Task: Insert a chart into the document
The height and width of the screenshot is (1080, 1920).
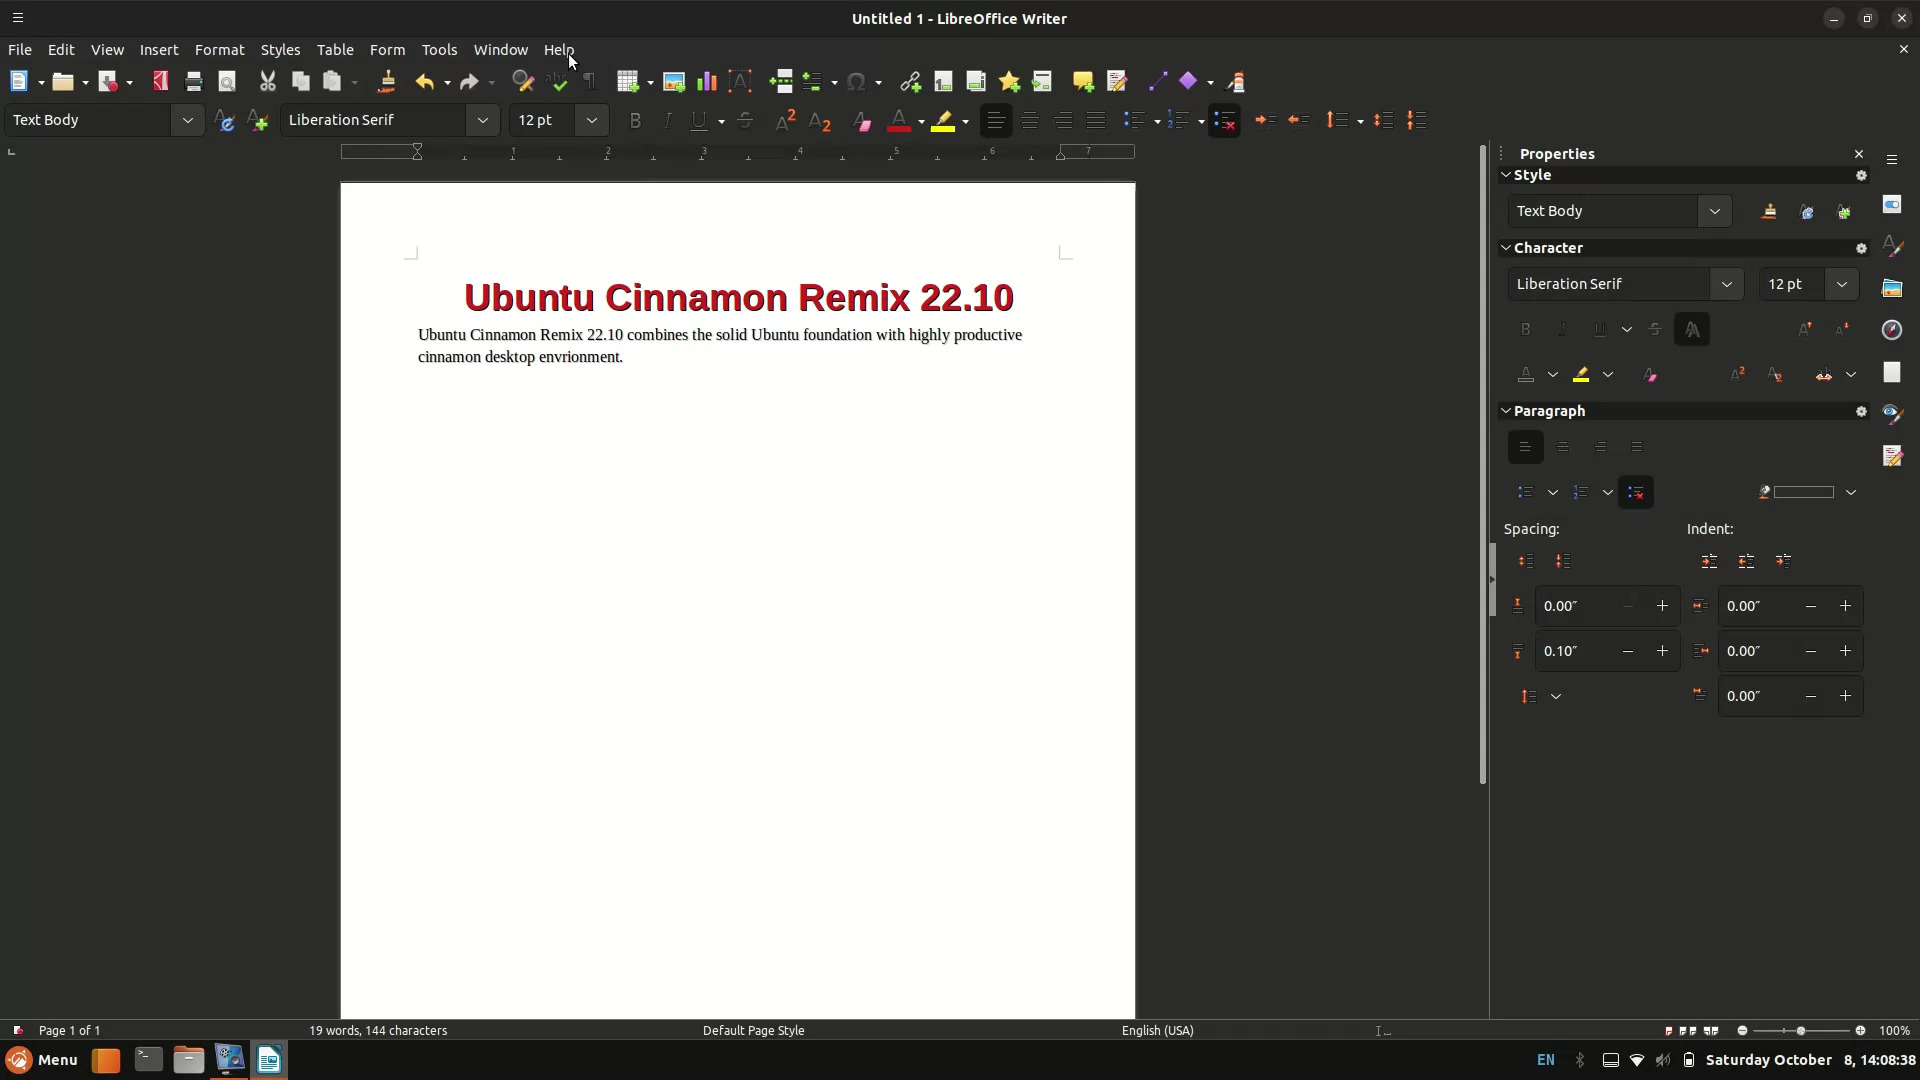Action: pos(707,81)
